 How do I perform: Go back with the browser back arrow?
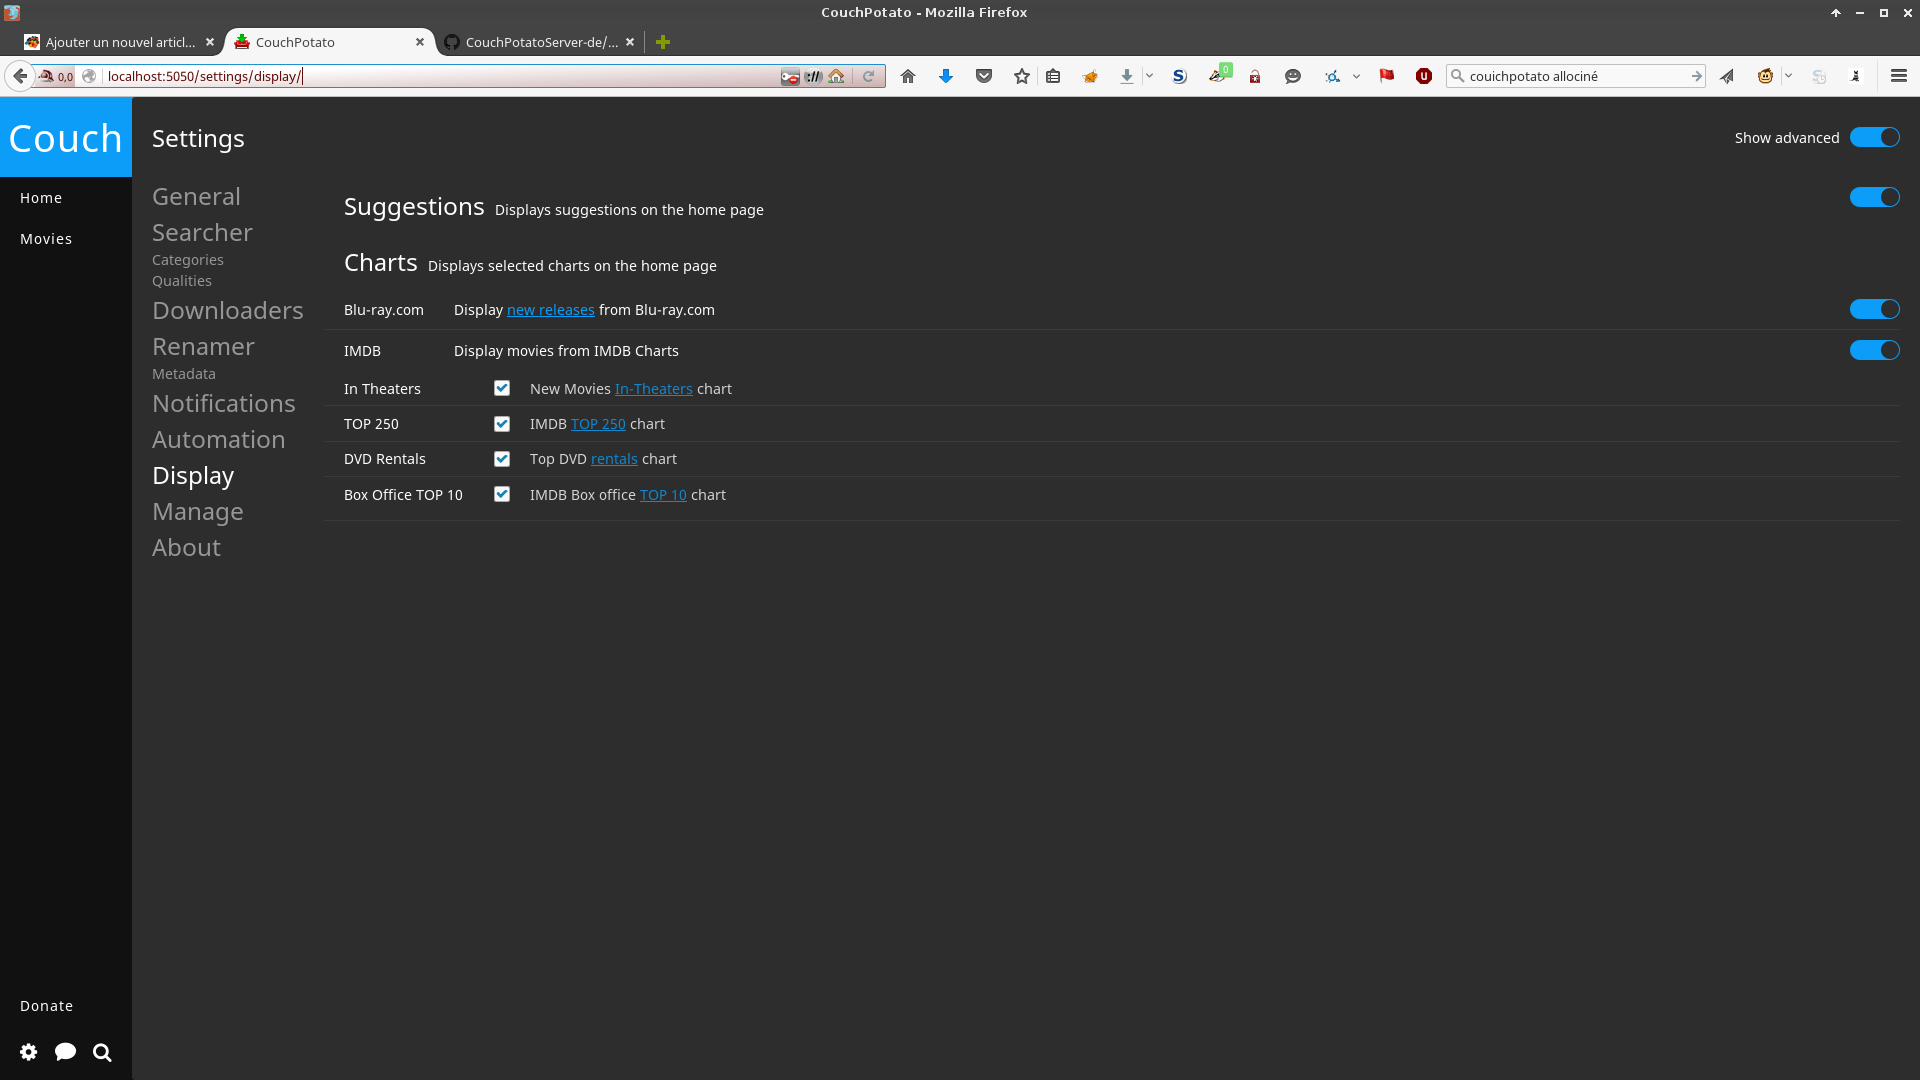tap(20, 76)
